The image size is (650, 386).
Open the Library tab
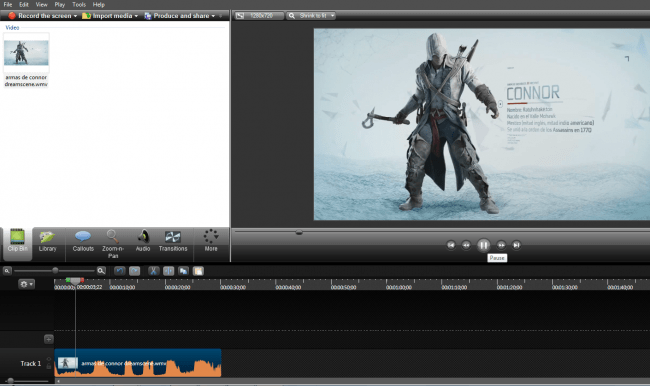coord(47,241)
